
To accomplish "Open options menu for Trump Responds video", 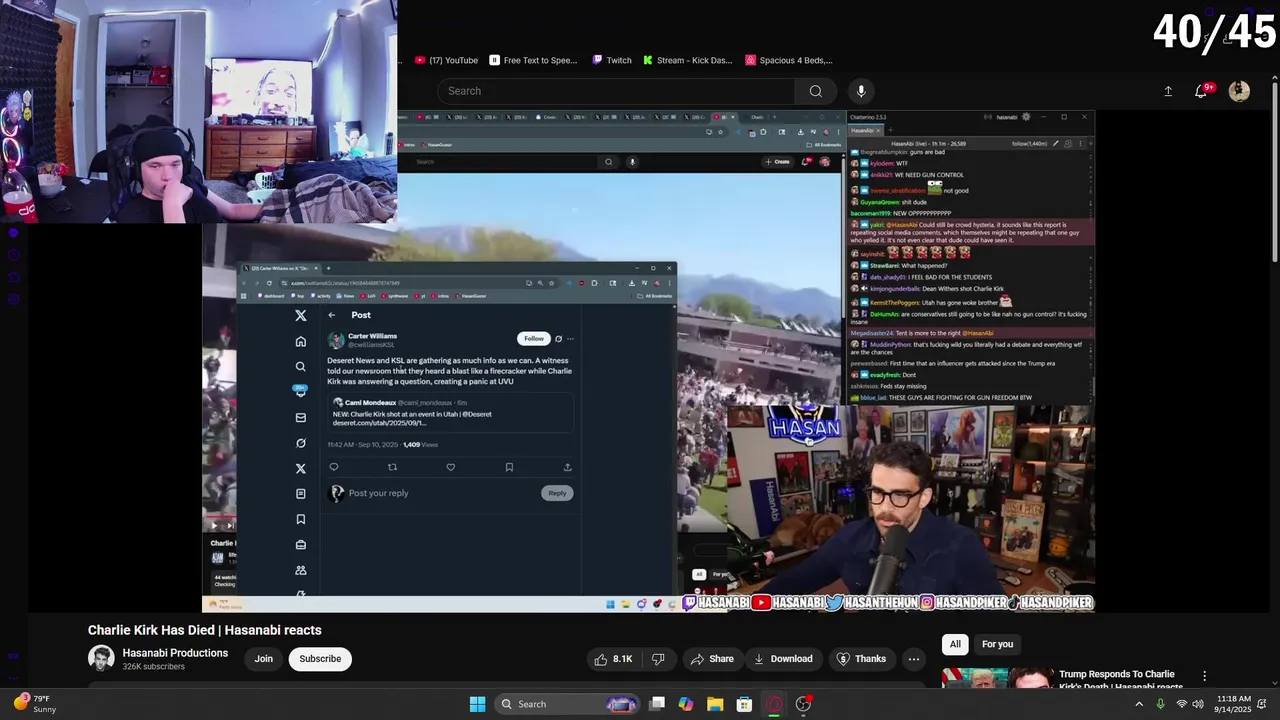I will click(x=1205, y=677).
